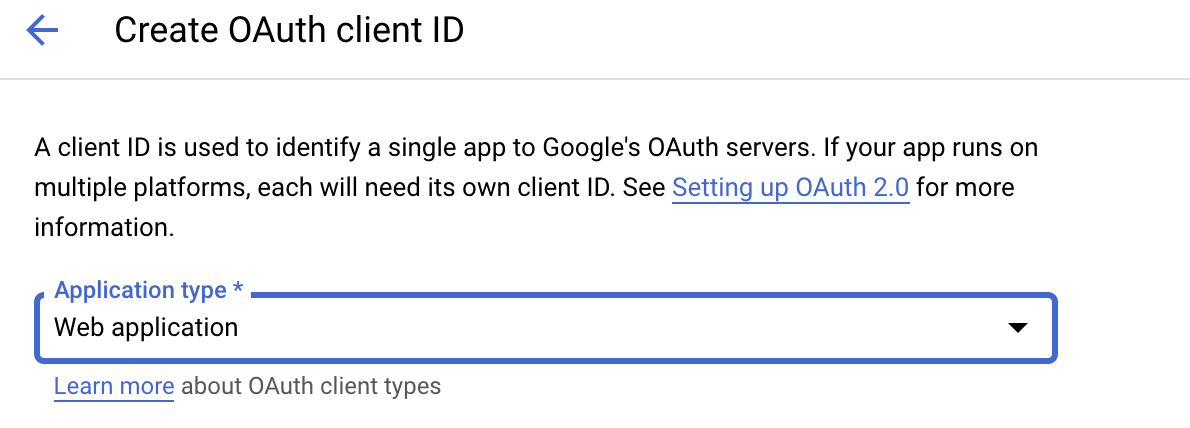
Task: Expand options via the black triangle arrow
Action: tap(1016, 328)
